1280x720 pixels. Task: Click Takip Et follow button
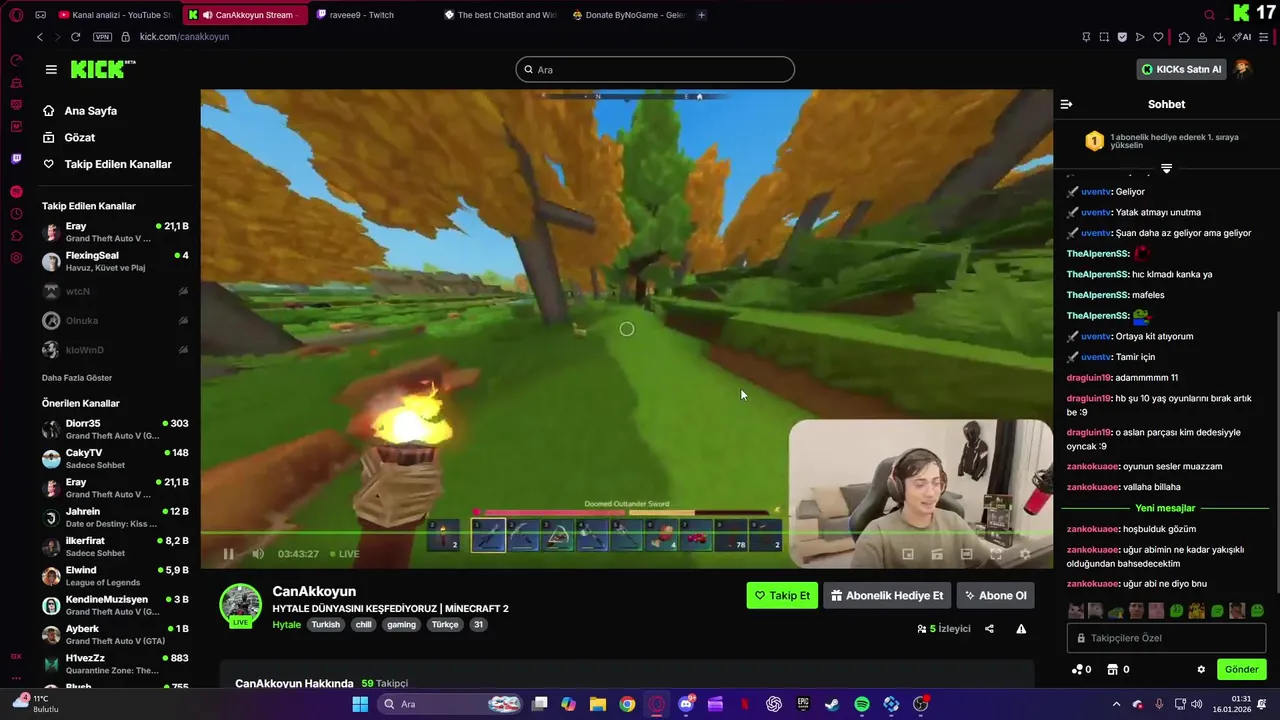pyautogui.click(x=782, y=595)
